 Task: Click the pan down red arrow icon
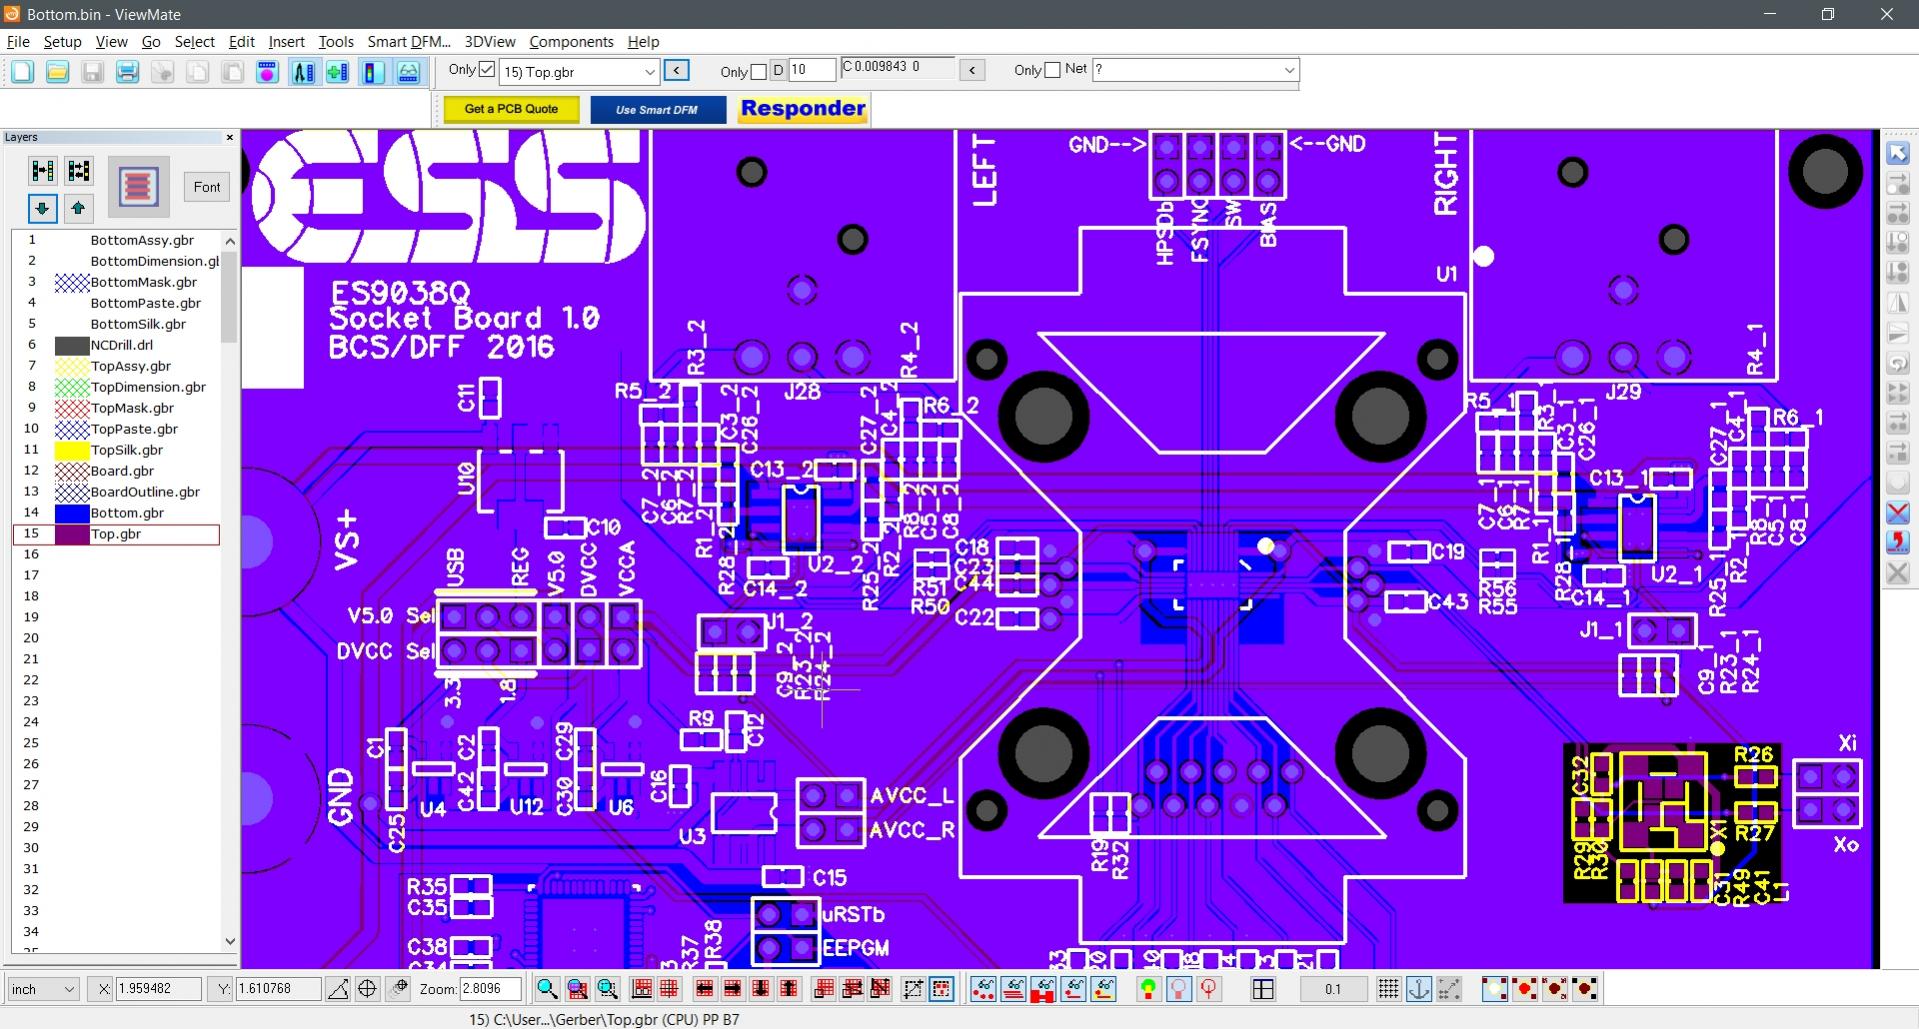(x=760, y=989)
